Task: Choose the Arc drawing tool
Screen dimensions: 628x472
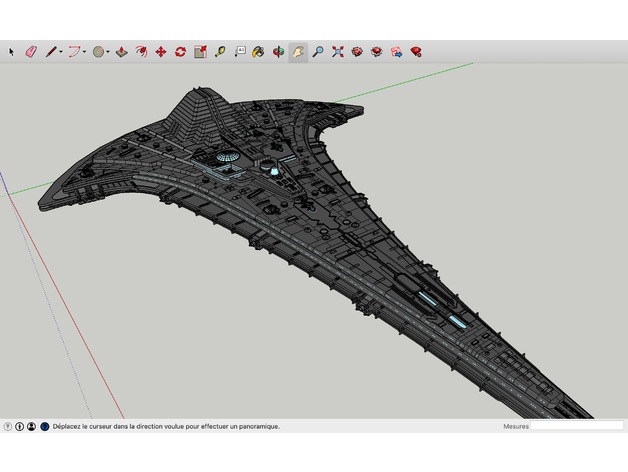Action: tap(74, 52)
